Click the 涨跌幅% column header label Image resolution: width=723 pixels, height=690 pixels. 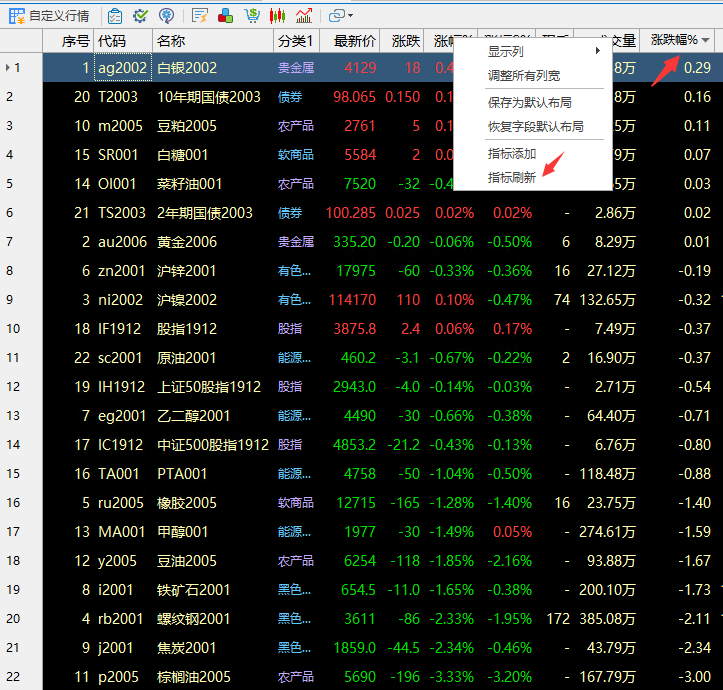(674, 40)
